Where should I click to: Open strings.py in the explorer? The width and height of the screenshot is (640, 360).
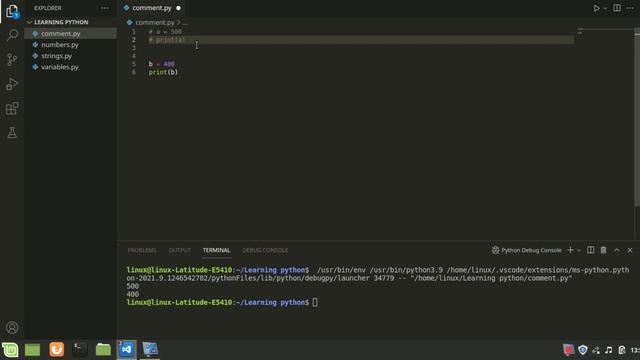pyautogui.click(x=70, y=56)
